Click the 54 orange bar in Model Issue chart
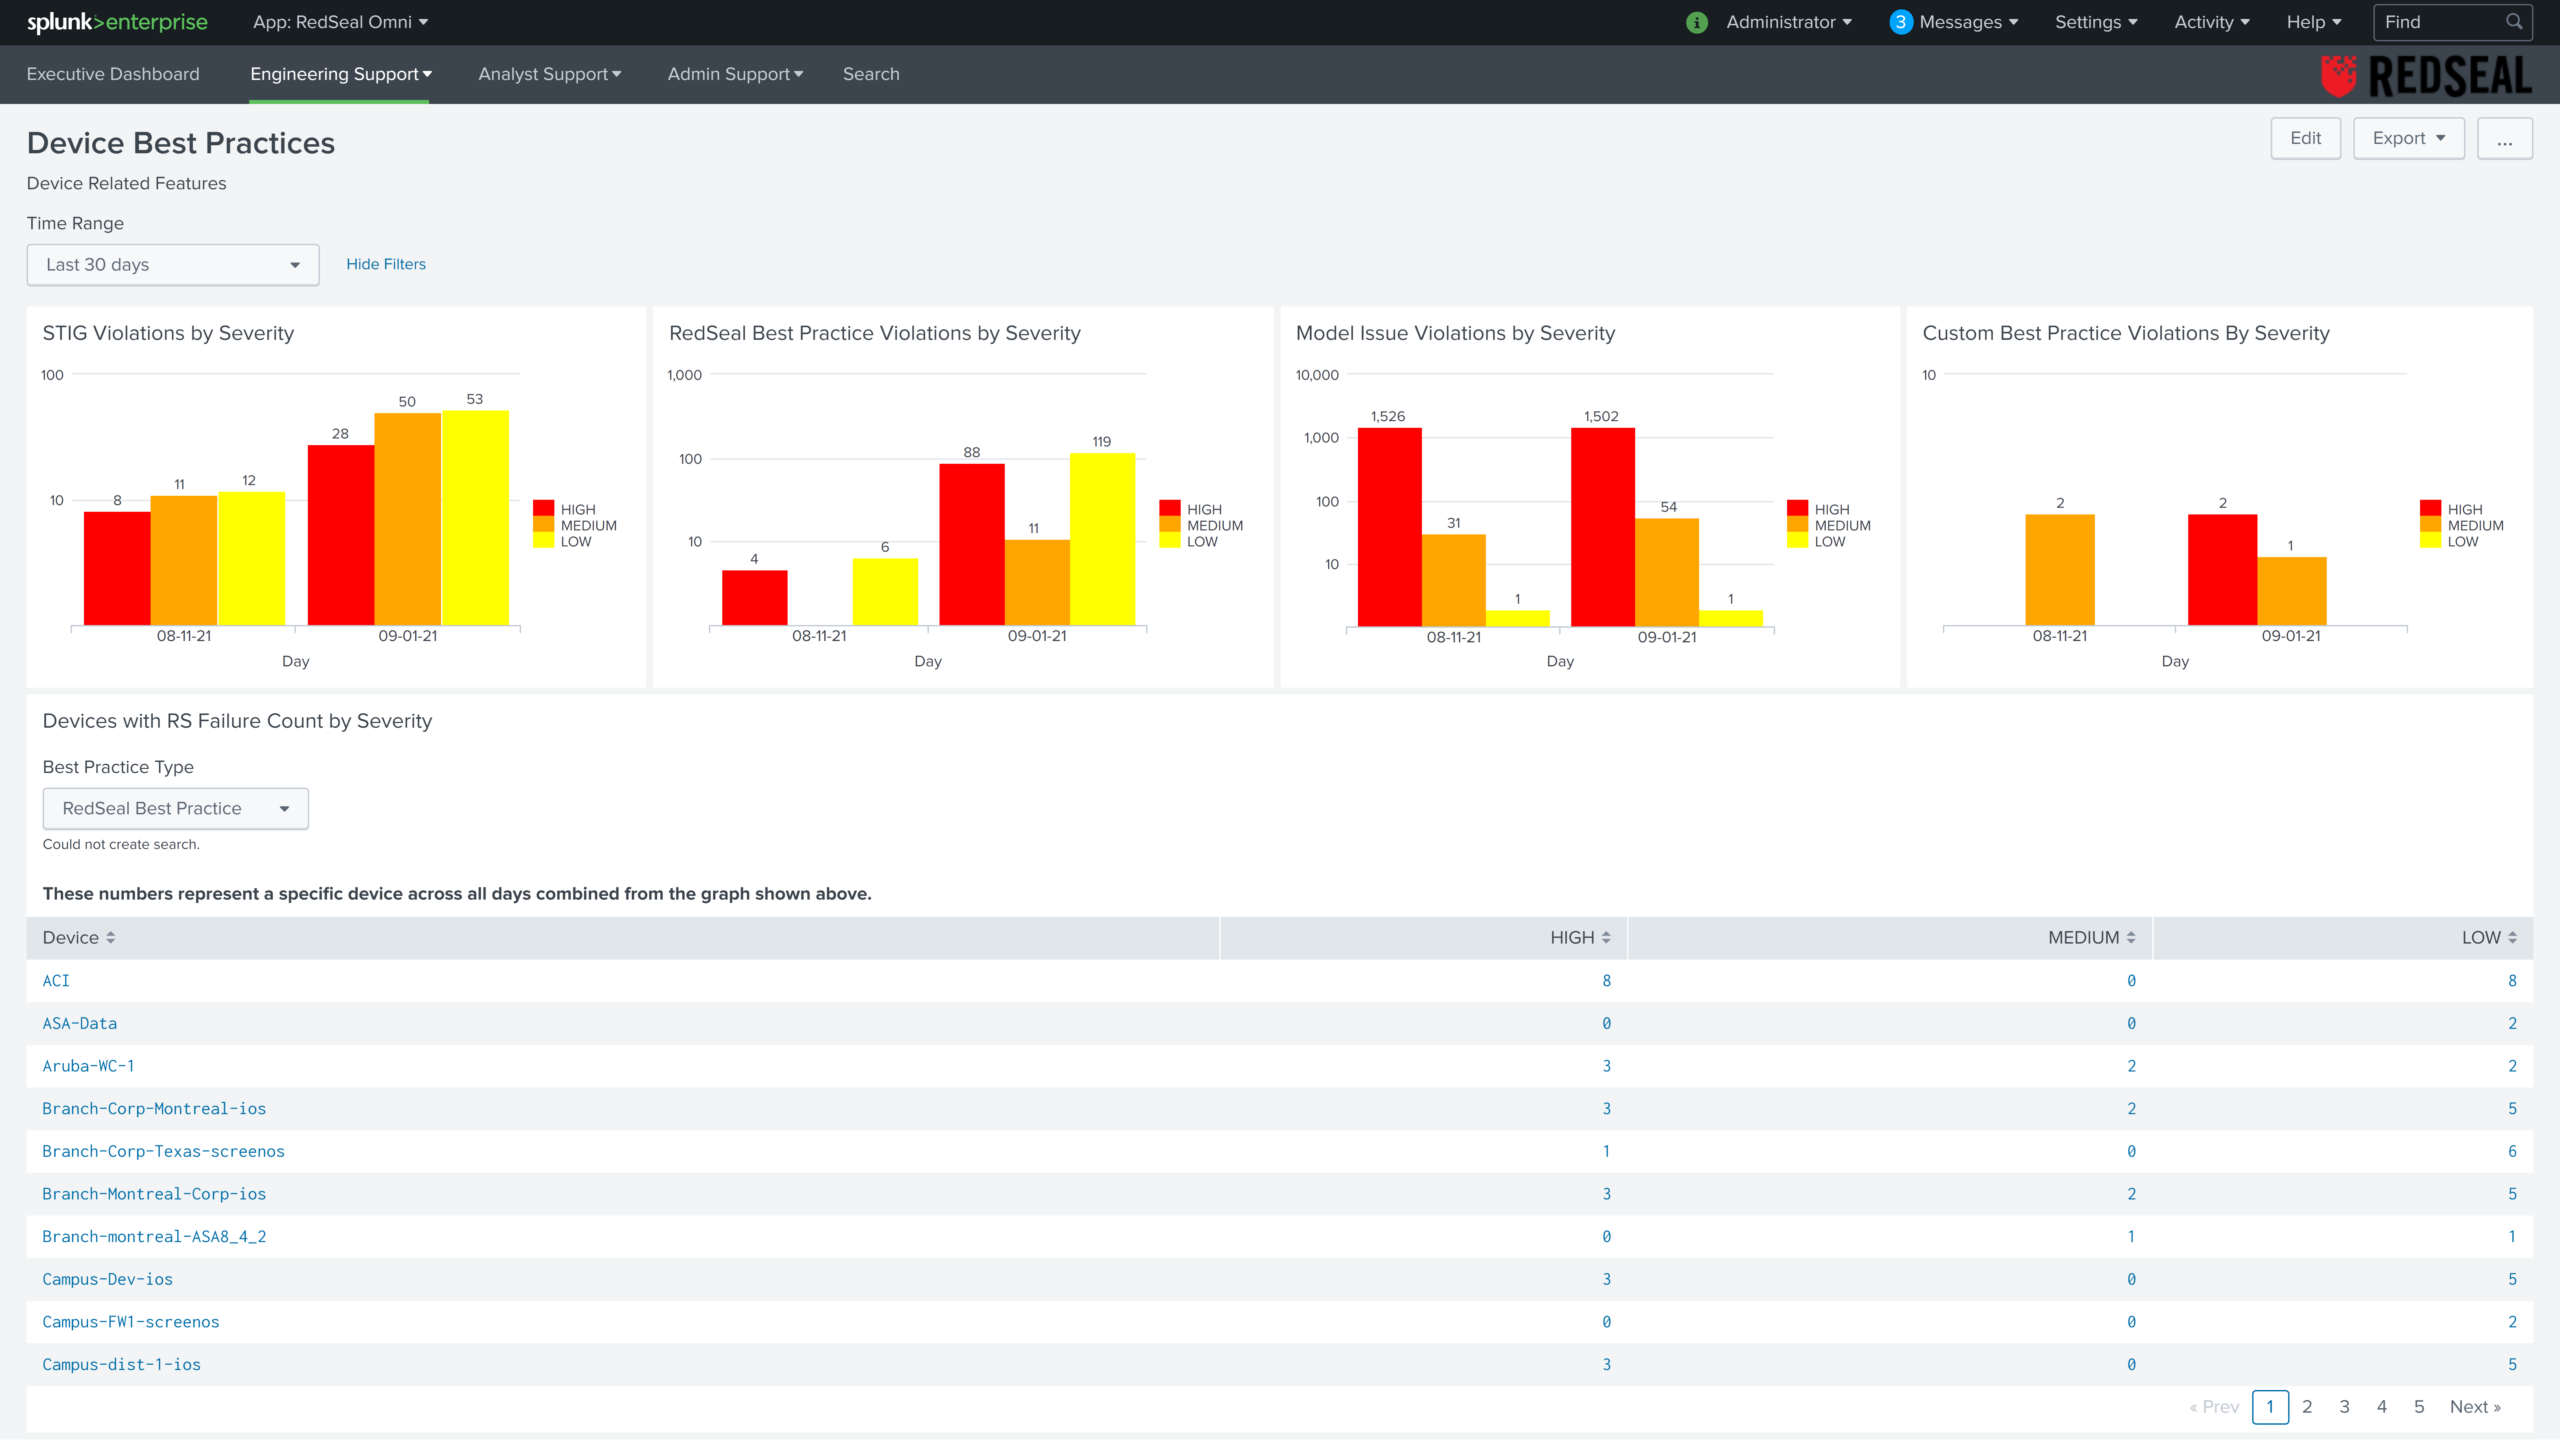 [1667, 573]
